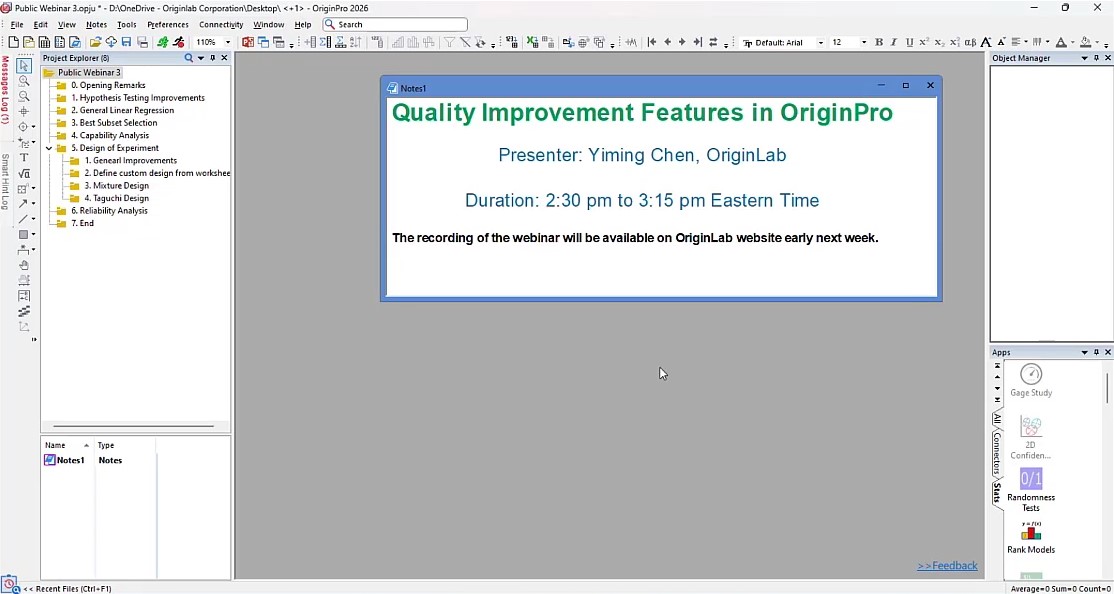The width and height of the screenshot is (1114, 594).
Task: Click the Superscript x² icon
Action: point(924,42)
